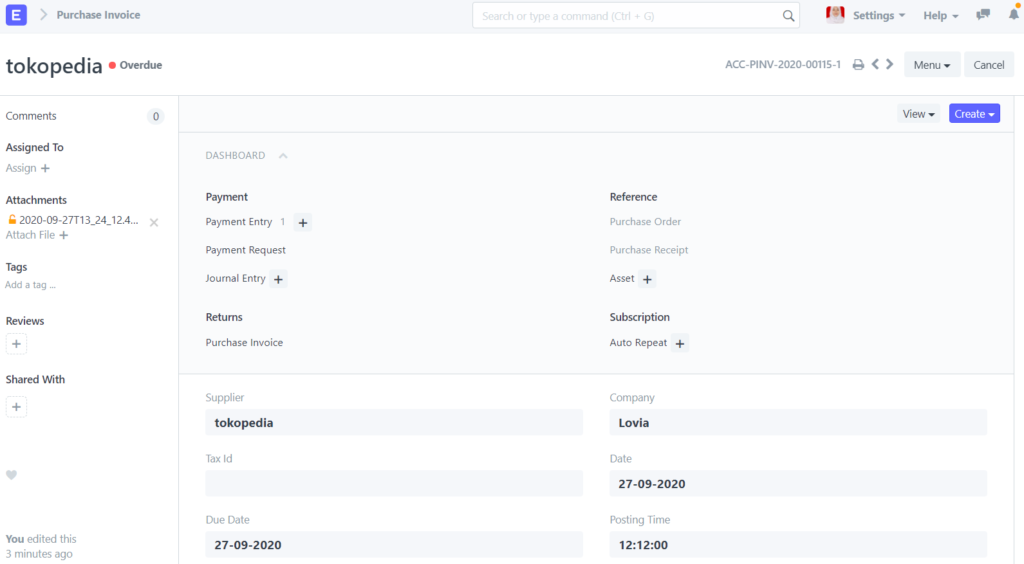Viewport: 1024px width, 564px height.
Task: Click the tokopedia page title
Action: click(54, 66)
